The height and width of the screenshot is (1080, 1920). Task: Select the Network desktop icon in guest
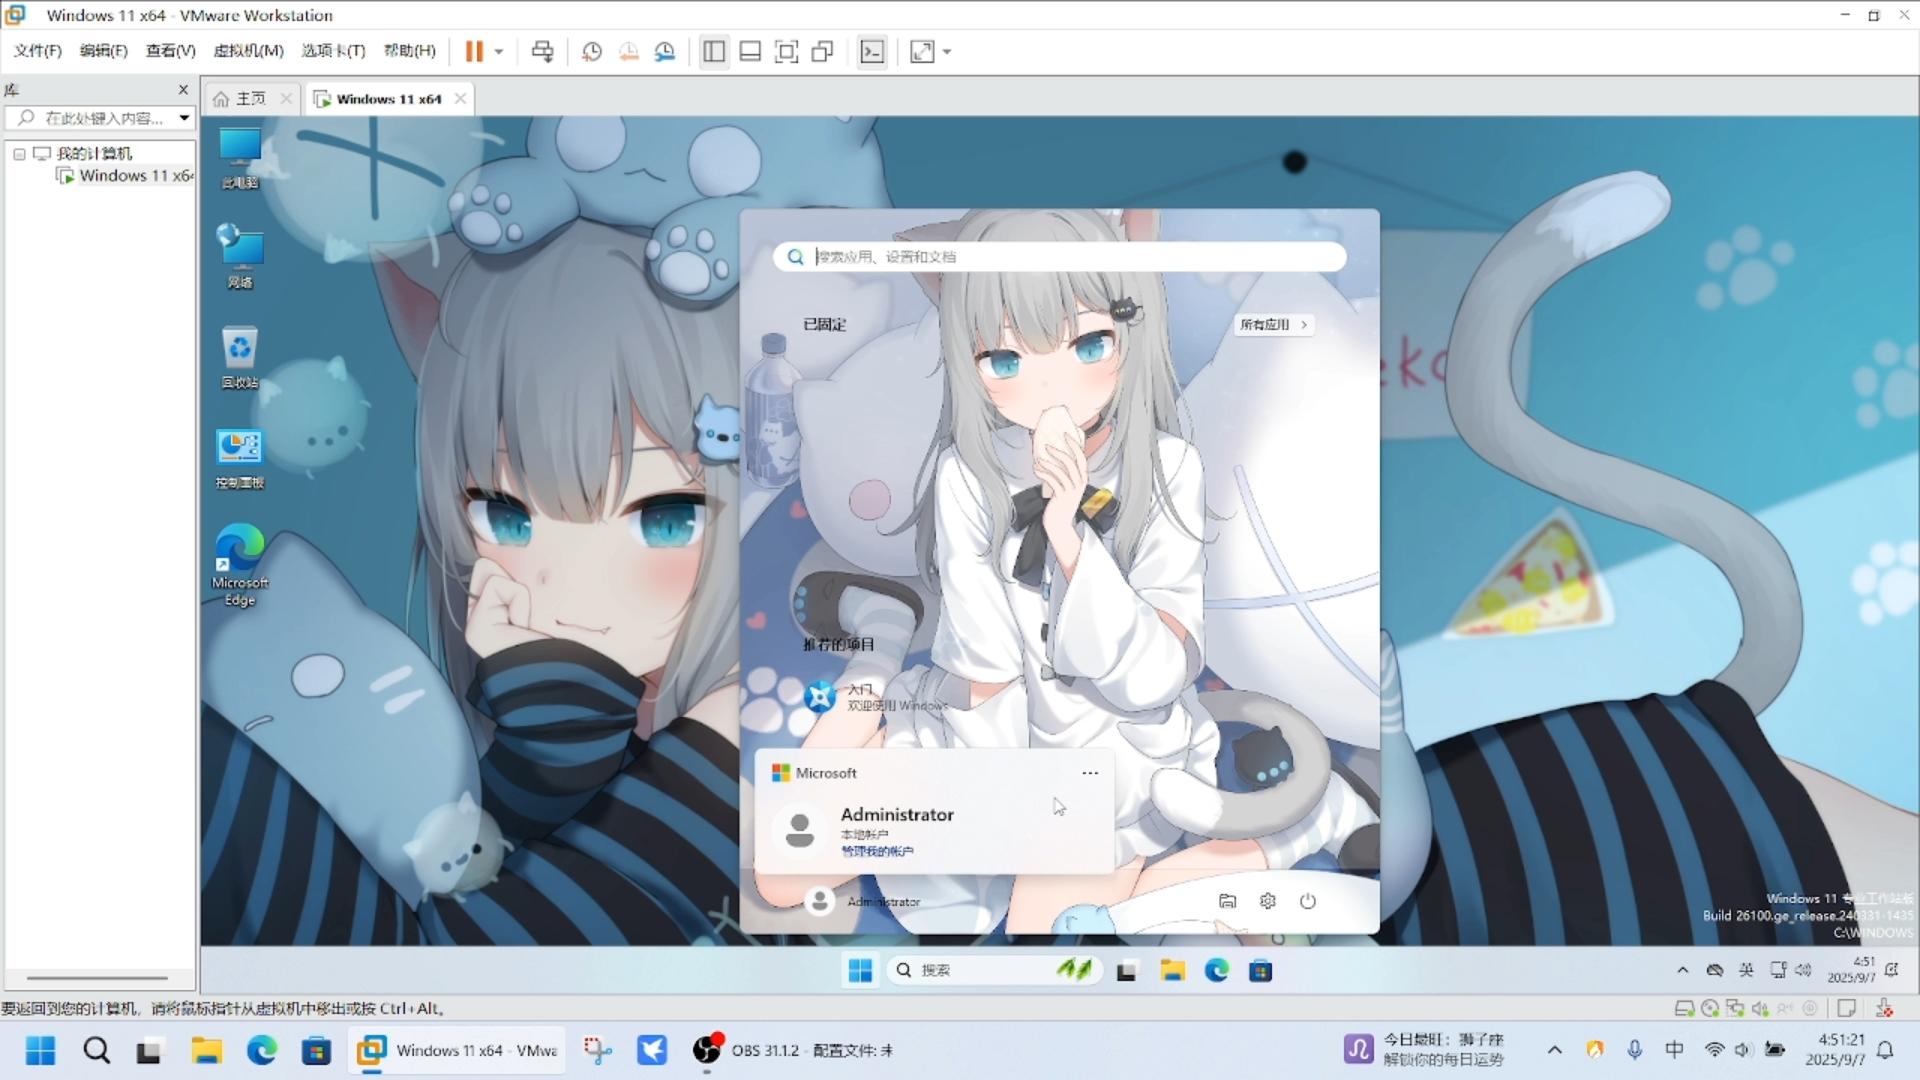point(240,257)
